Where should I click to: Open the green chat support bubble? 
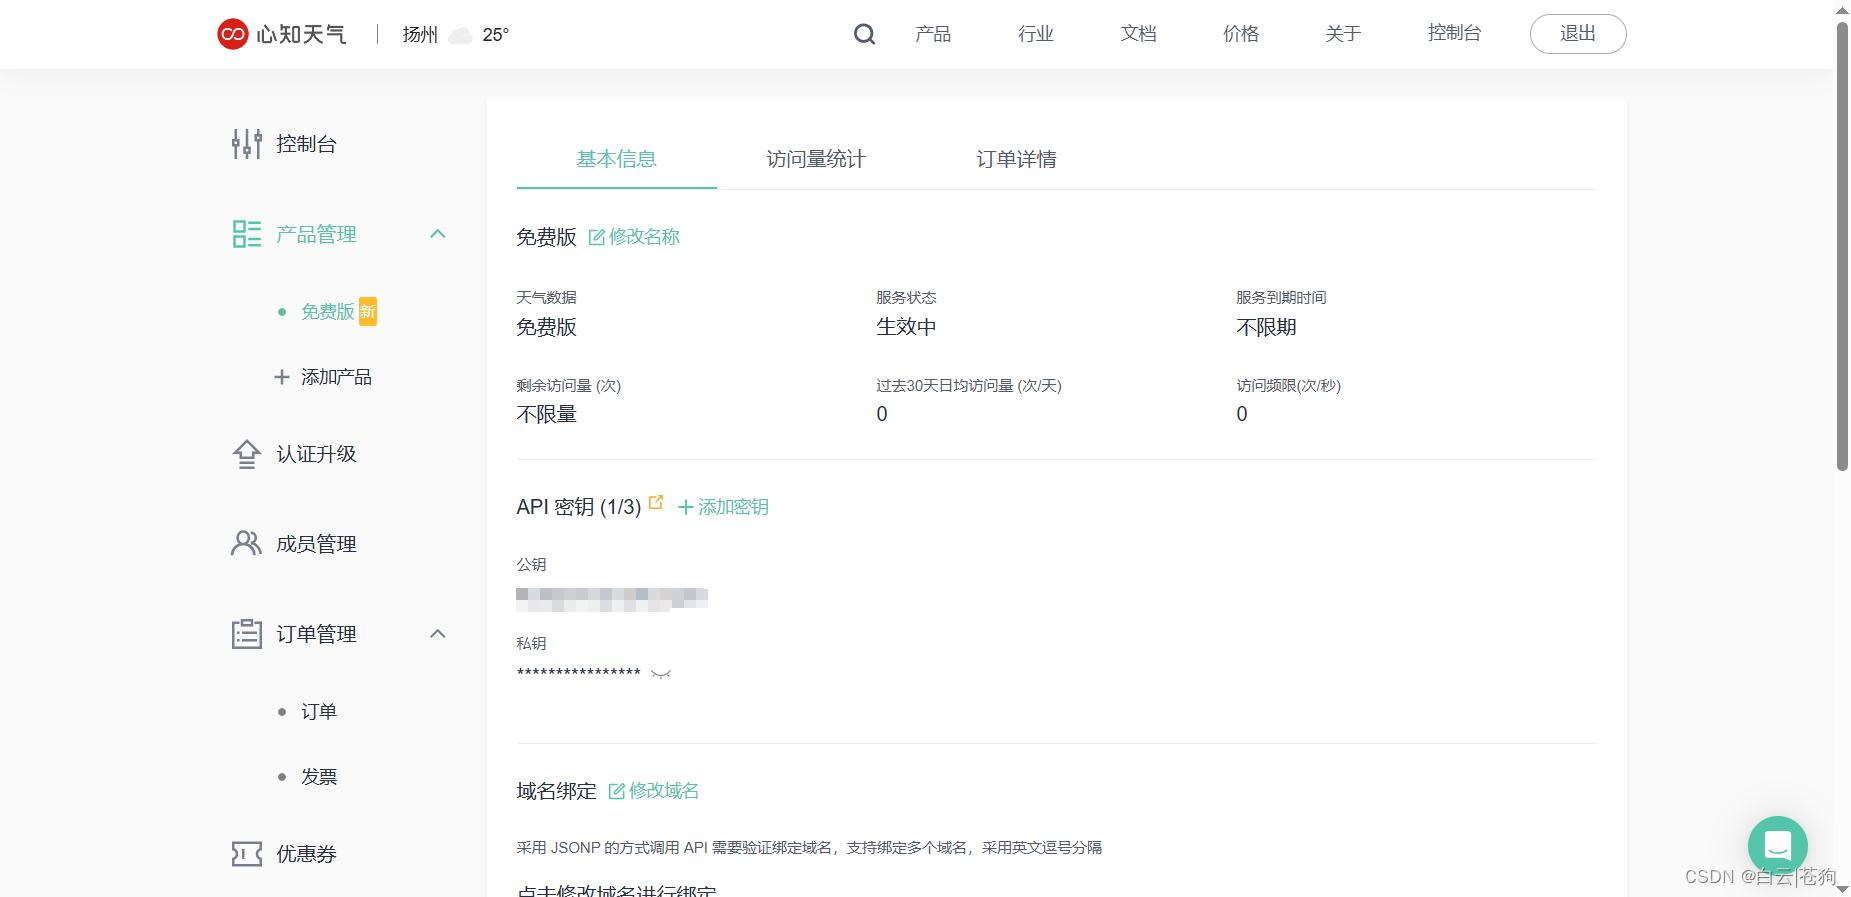pyautogui.click(x=1778, y=846)
